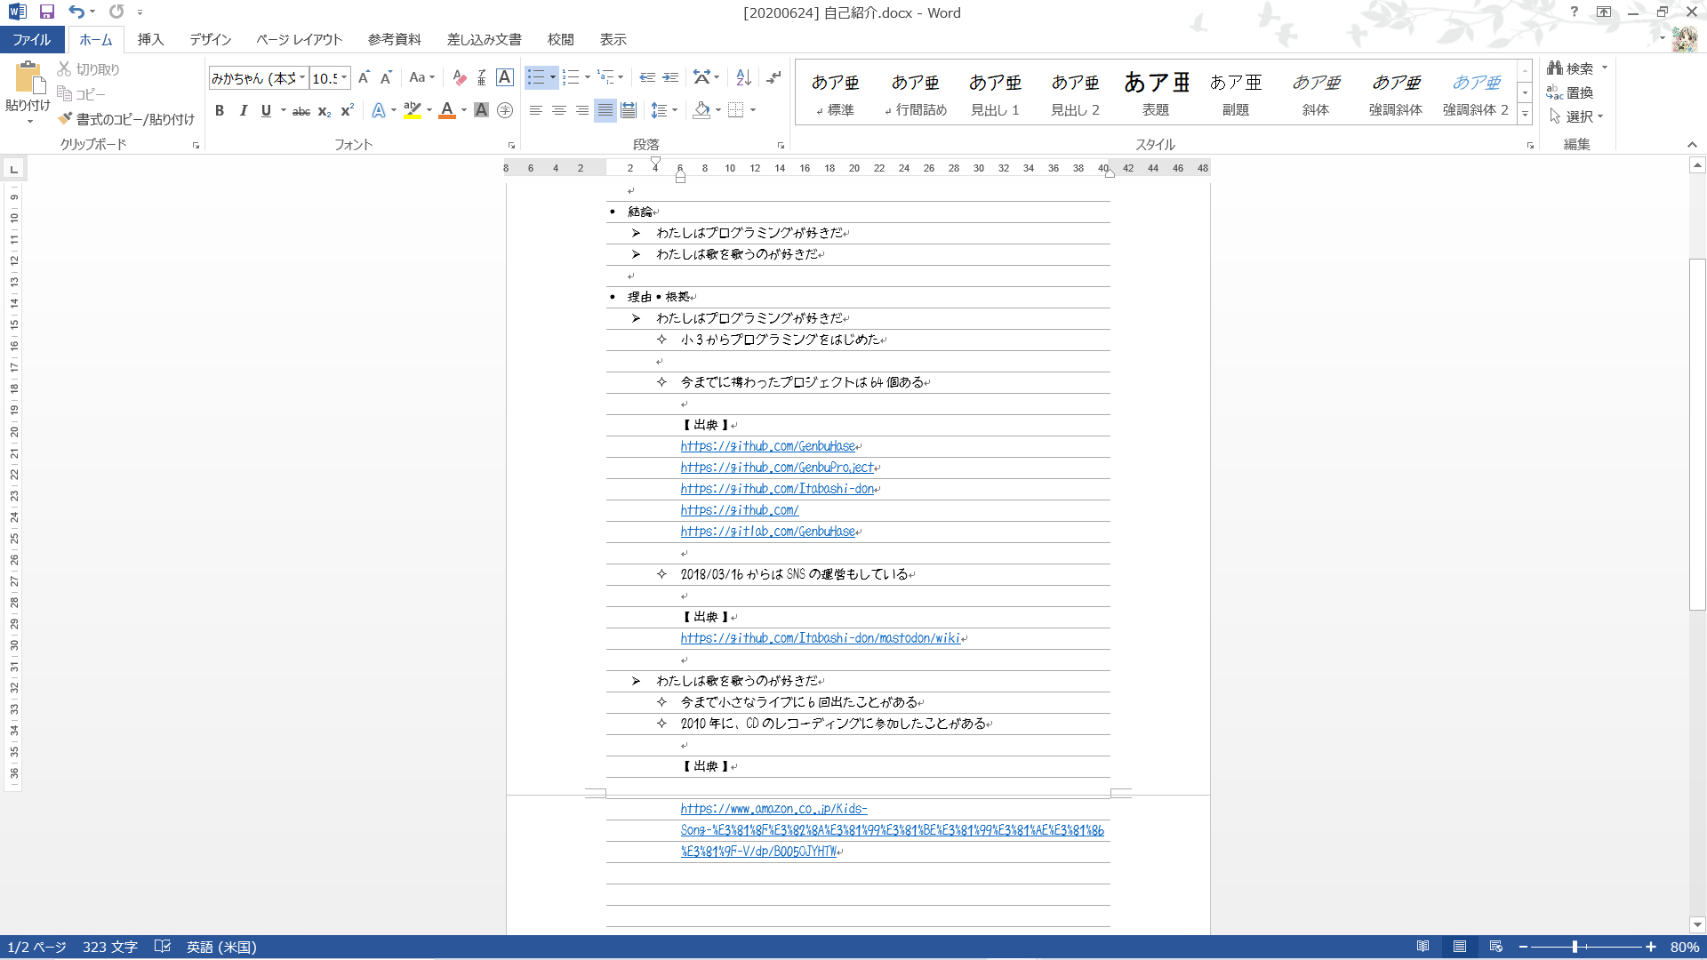This screenshot has height=960, width=1707.
Task: Click the Clear Formatting eraser icon
Action: 459,78
